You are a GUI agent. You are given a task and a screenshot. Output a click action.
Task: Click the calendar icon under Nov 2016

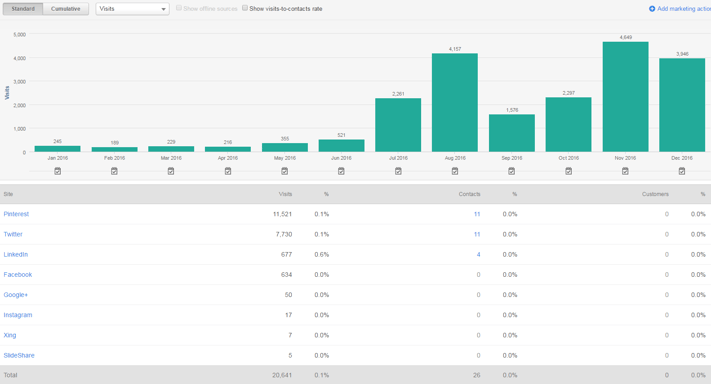[625, 171]
